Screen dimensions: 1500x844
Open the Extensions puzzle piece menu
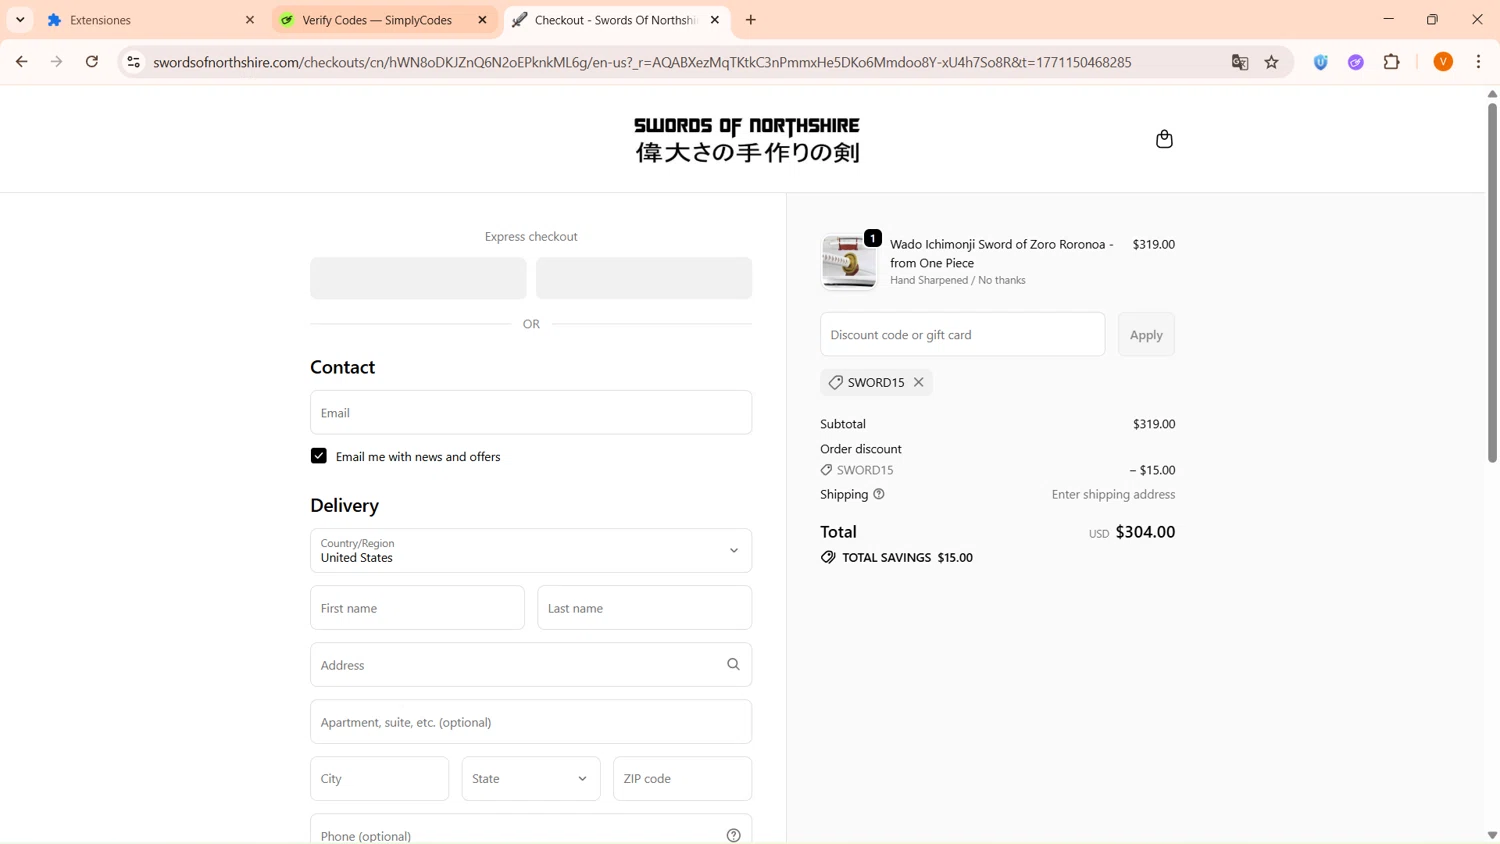[1391, 62]
